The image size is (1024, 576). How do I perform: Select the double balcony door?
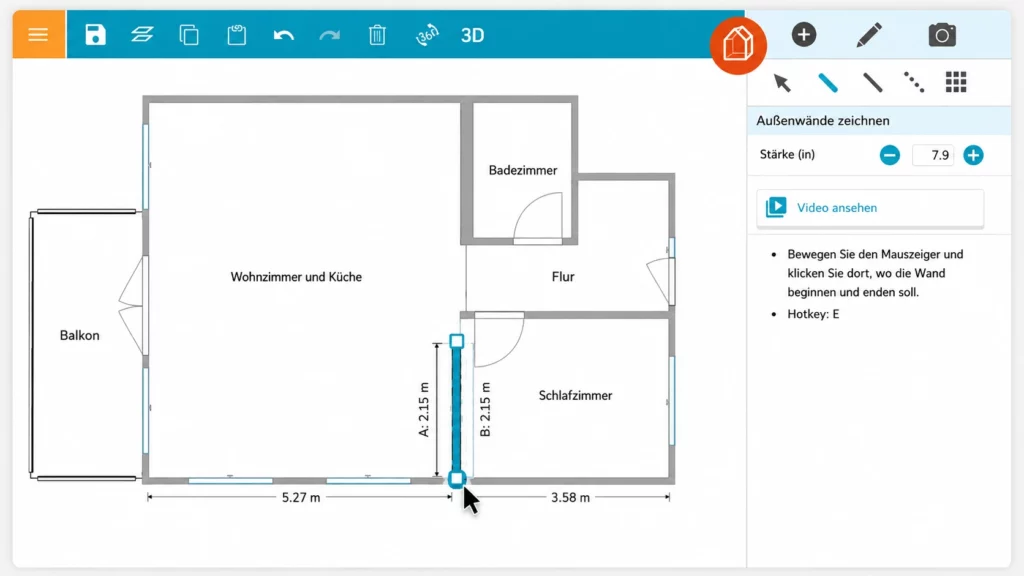click(133, 306)
